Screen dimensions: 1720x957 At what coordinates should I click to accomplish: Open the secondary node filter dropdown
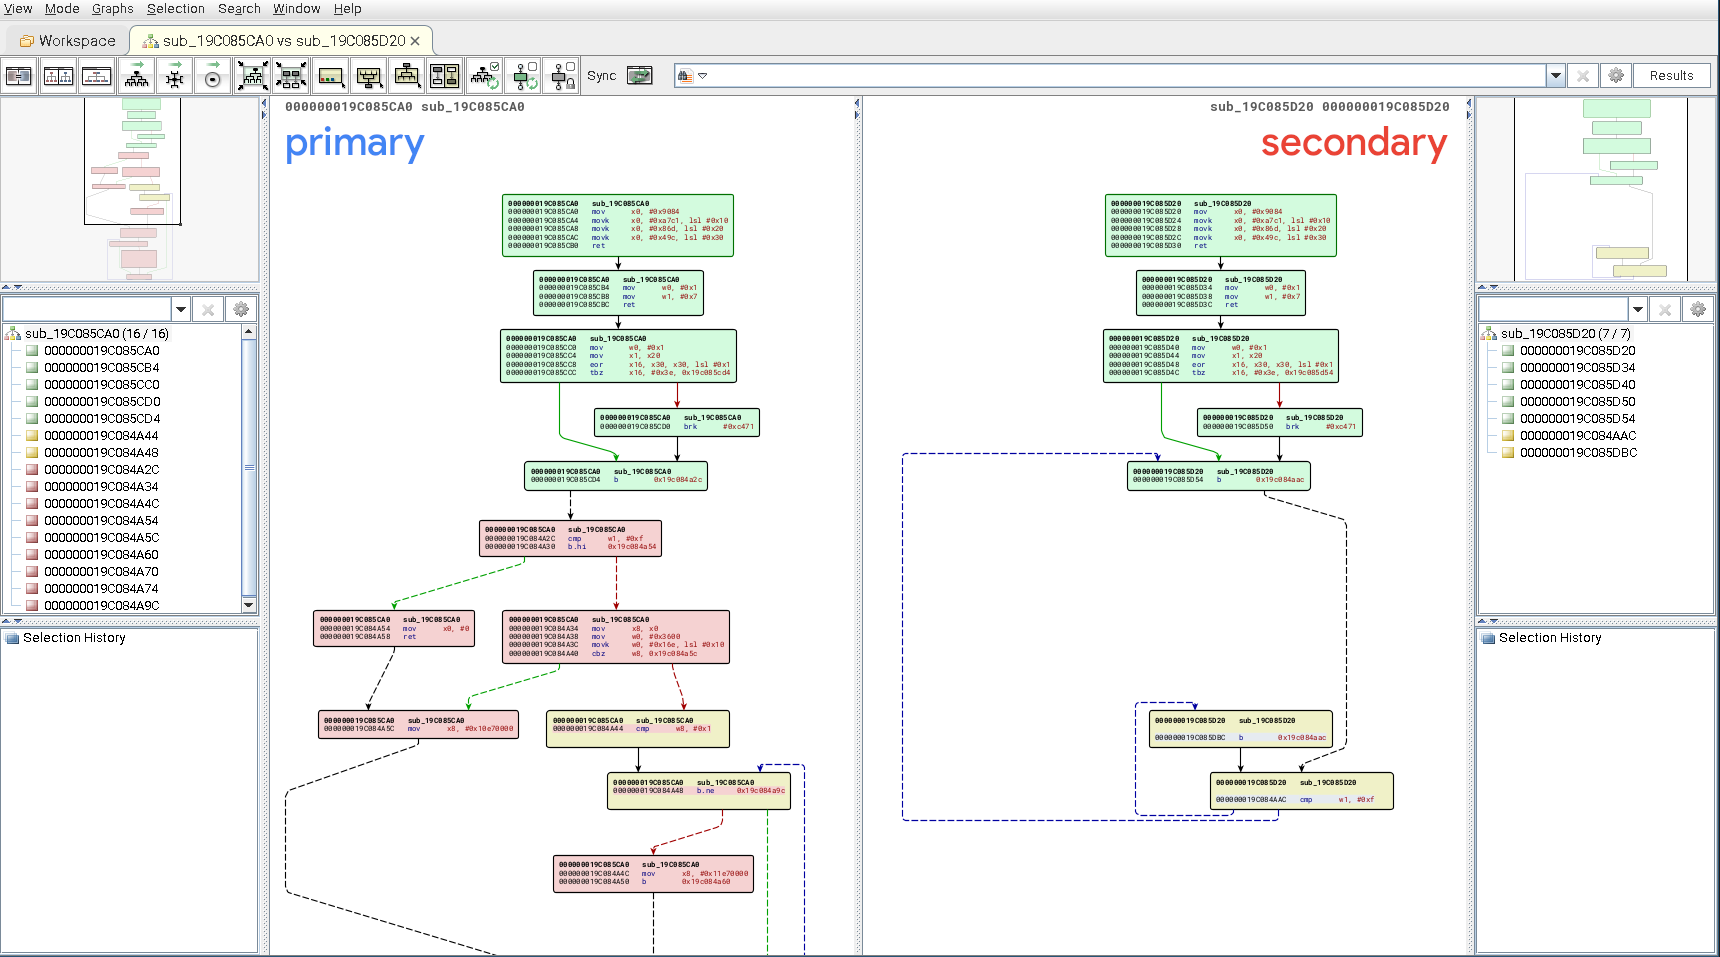click(1638, 309)
